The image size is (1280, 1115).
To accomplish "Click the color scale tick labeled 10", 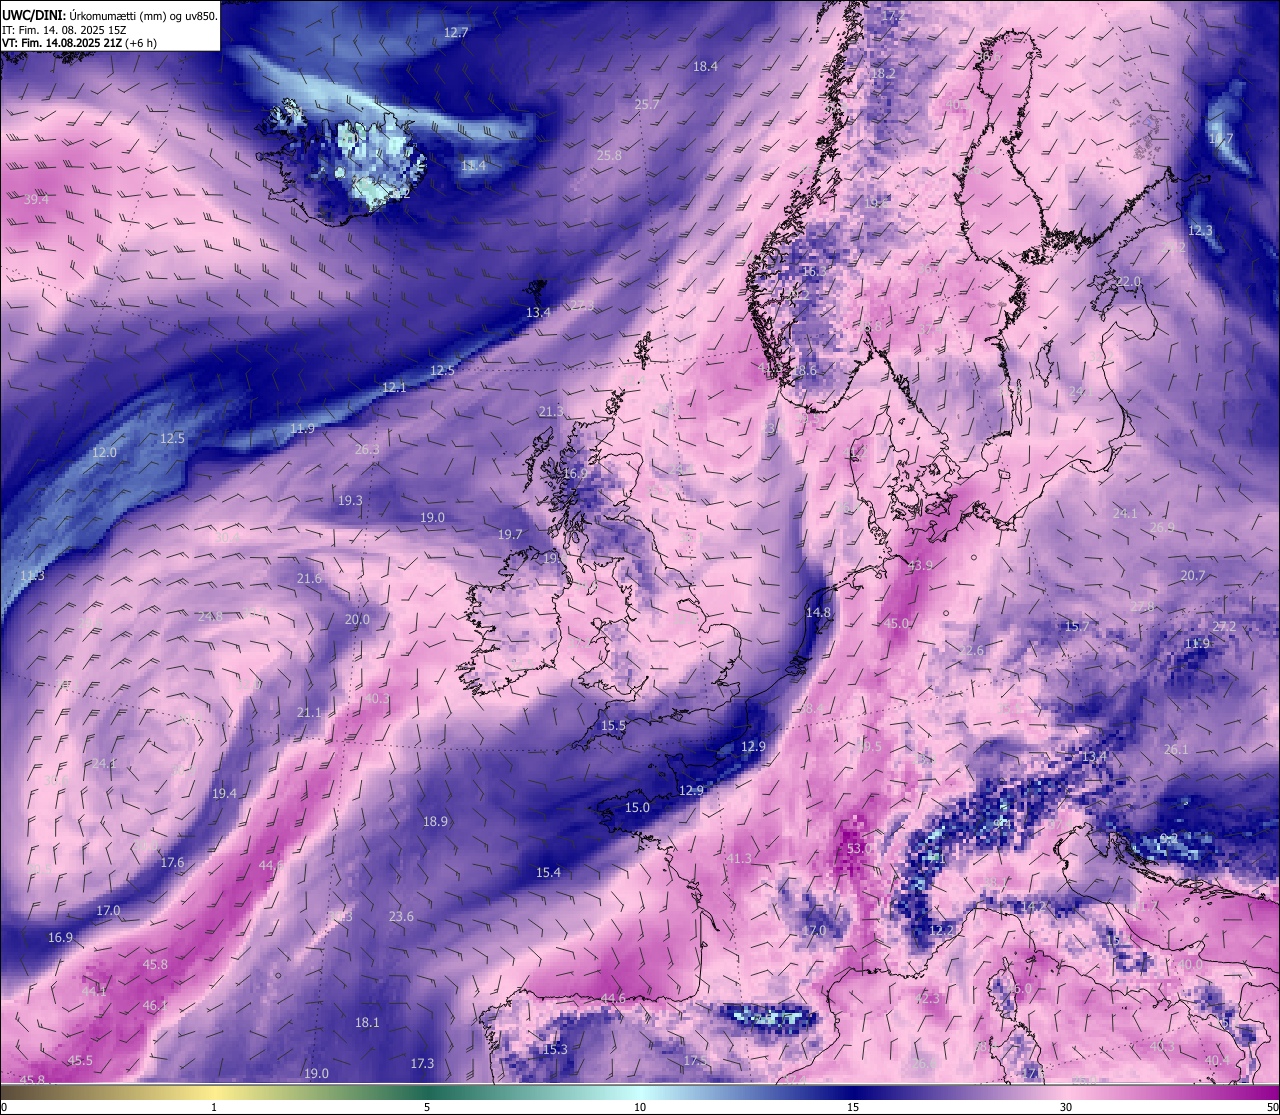I will click(x=640, y=1107).
